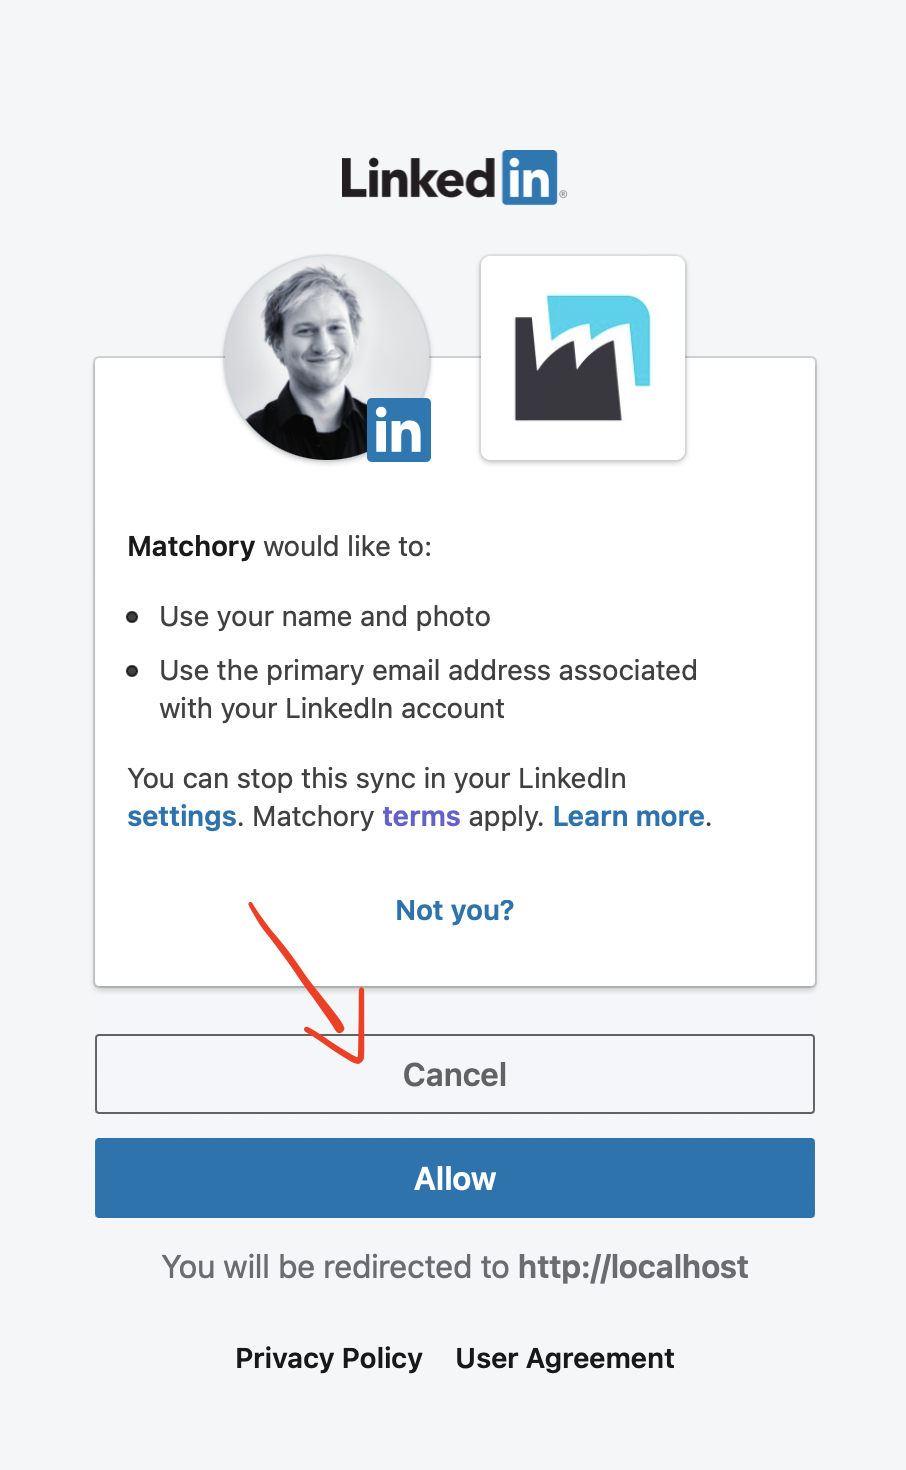Click the http://localhost redirect text

point(632,1266)
